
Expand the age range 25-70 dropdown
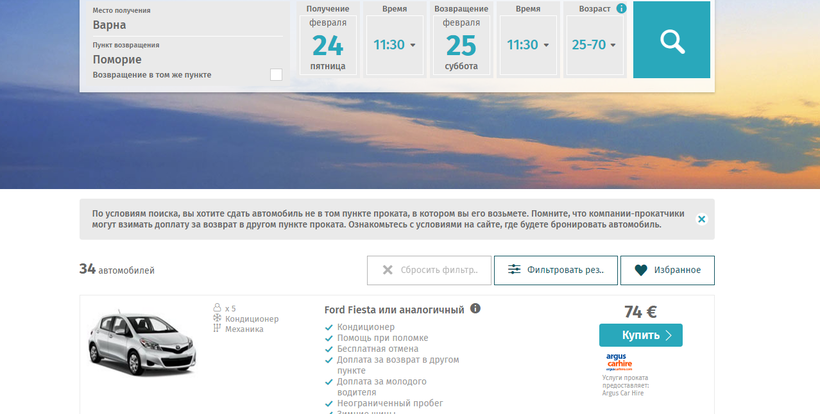pyautogui.click(x=594, y=45)
